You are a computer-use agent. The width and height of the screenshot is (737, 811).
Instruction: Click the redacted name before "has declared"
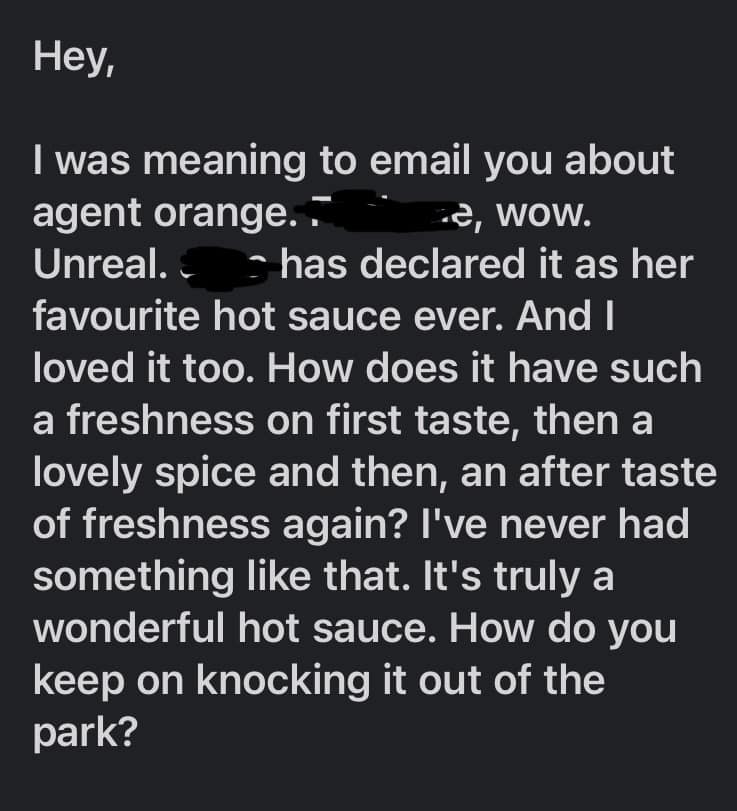point(226,264)
